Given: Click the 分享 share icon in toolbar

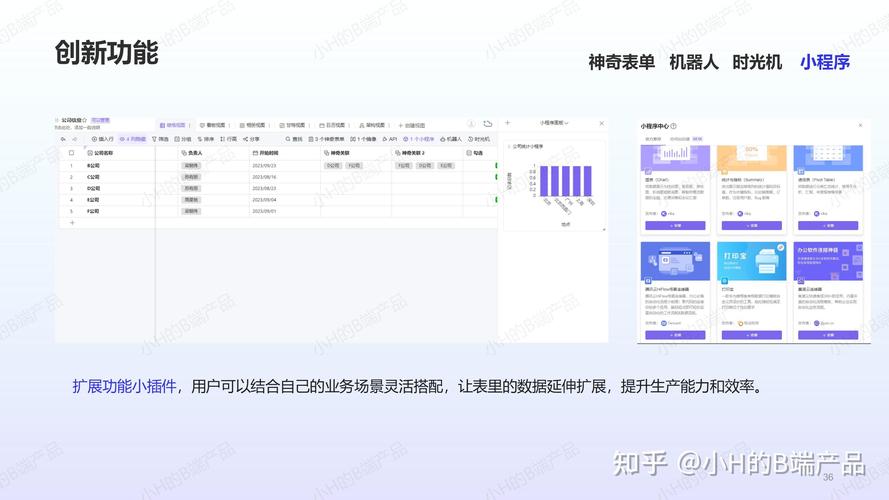Looking at the screenshot, I should [x=251, y=139].
